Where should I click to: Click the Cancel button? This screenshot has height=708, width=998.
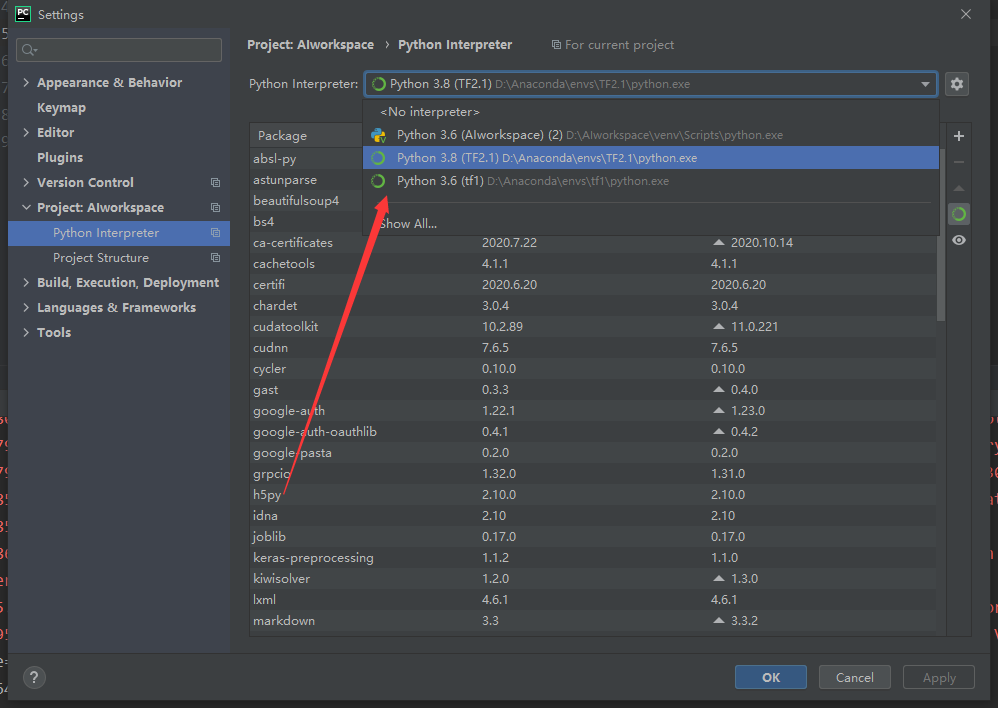coord(854,677)
